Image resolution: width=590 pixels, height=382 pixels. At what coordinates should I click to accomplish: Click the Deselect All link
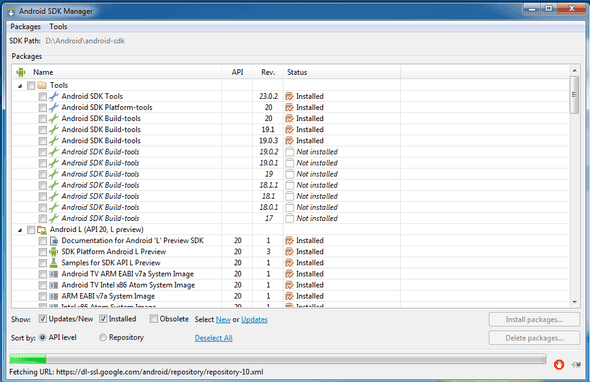point(213,338)
